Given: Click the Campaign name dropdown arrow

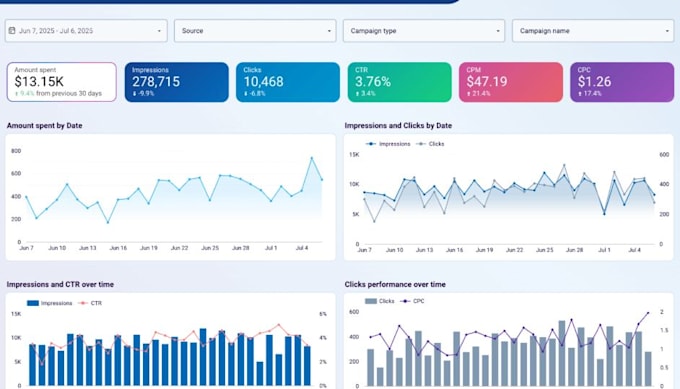Looking at the screenshot, I should click(x=667, y=31).
